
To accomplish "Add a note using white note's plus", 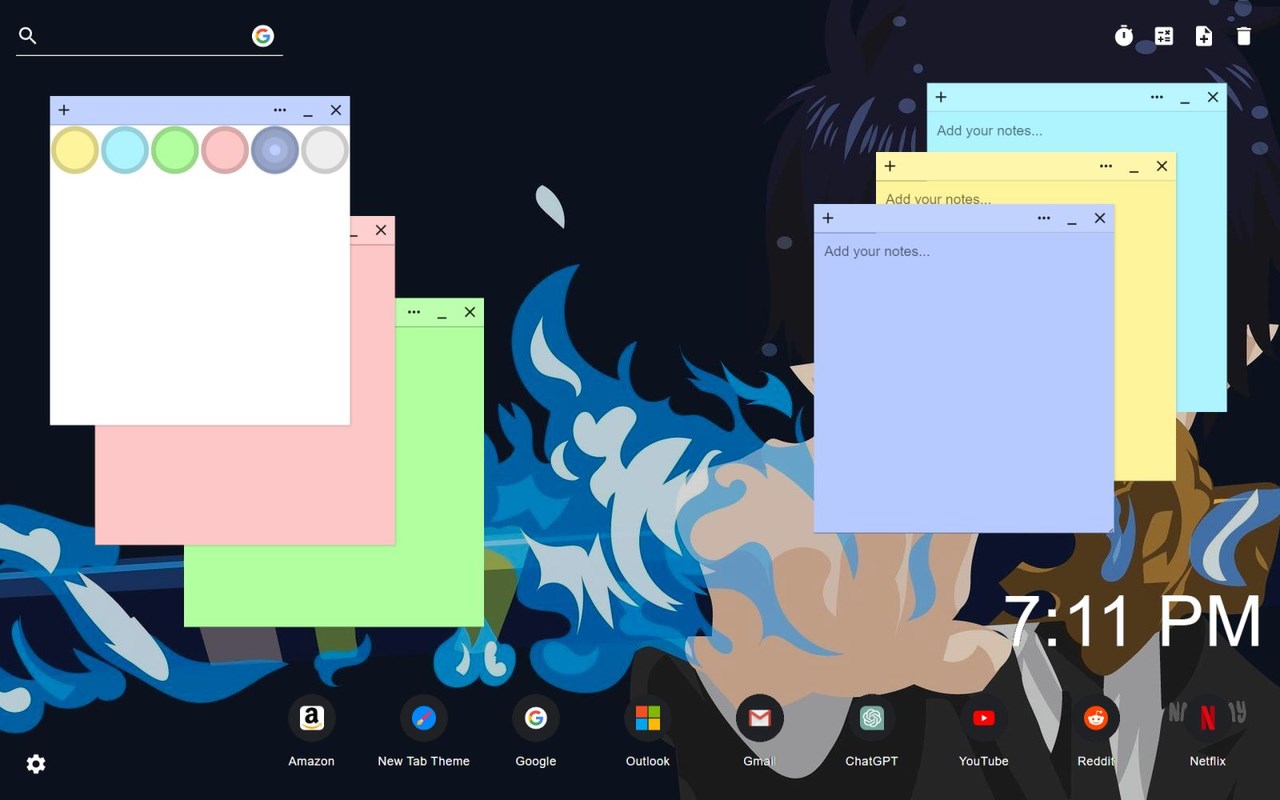I will coord(64,110).
